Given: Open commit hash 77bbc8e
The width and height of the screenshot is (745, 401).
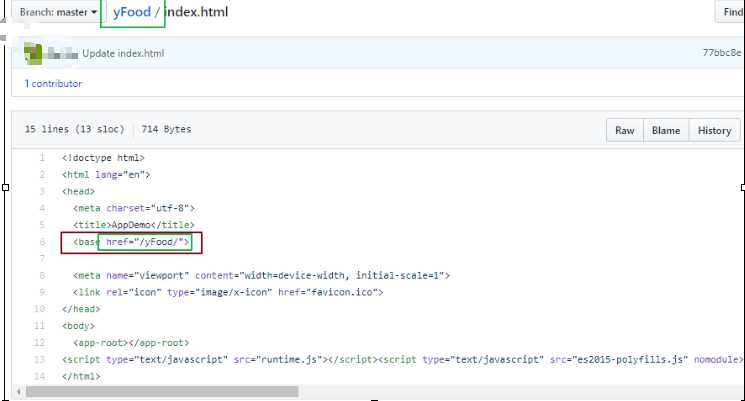Looking at the screenshot, I should [x=721, y=53].
